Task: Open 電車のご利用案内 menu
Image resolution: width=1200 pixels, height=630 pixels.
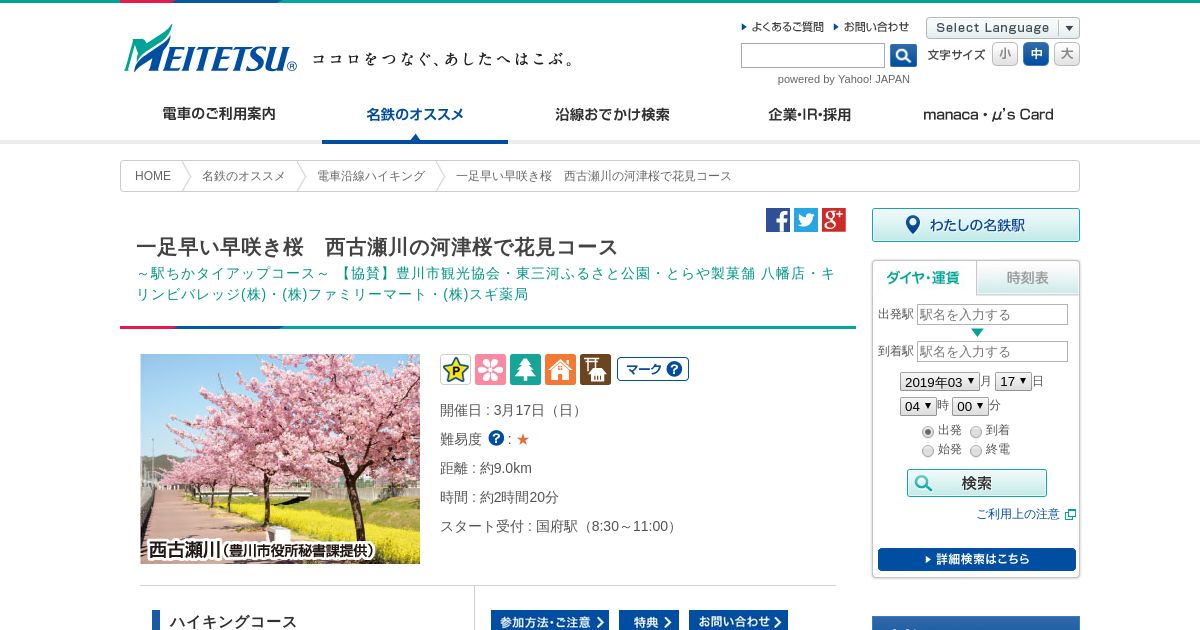Action: (x=219, y=114)
